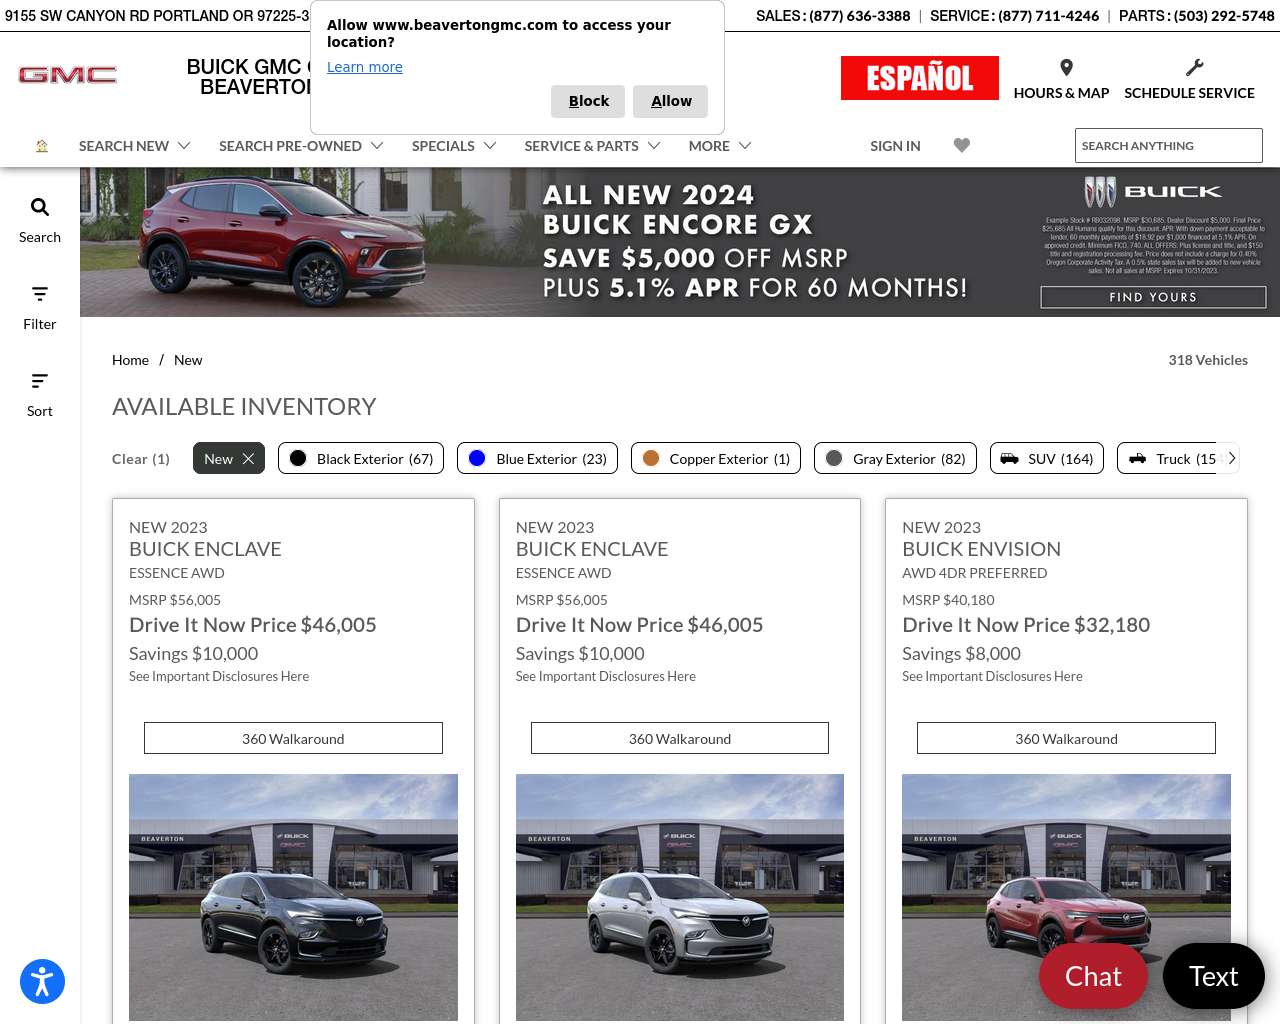Click the Search Anything field
1280x1024 pixels.
pyautogui.click(x=1169, y=145)
